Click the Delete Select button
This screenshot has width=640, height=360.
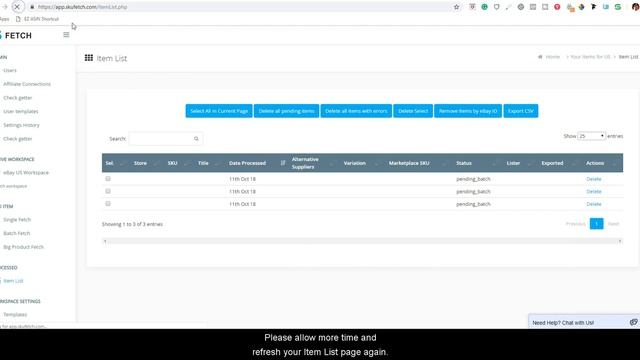click(413, 111)
